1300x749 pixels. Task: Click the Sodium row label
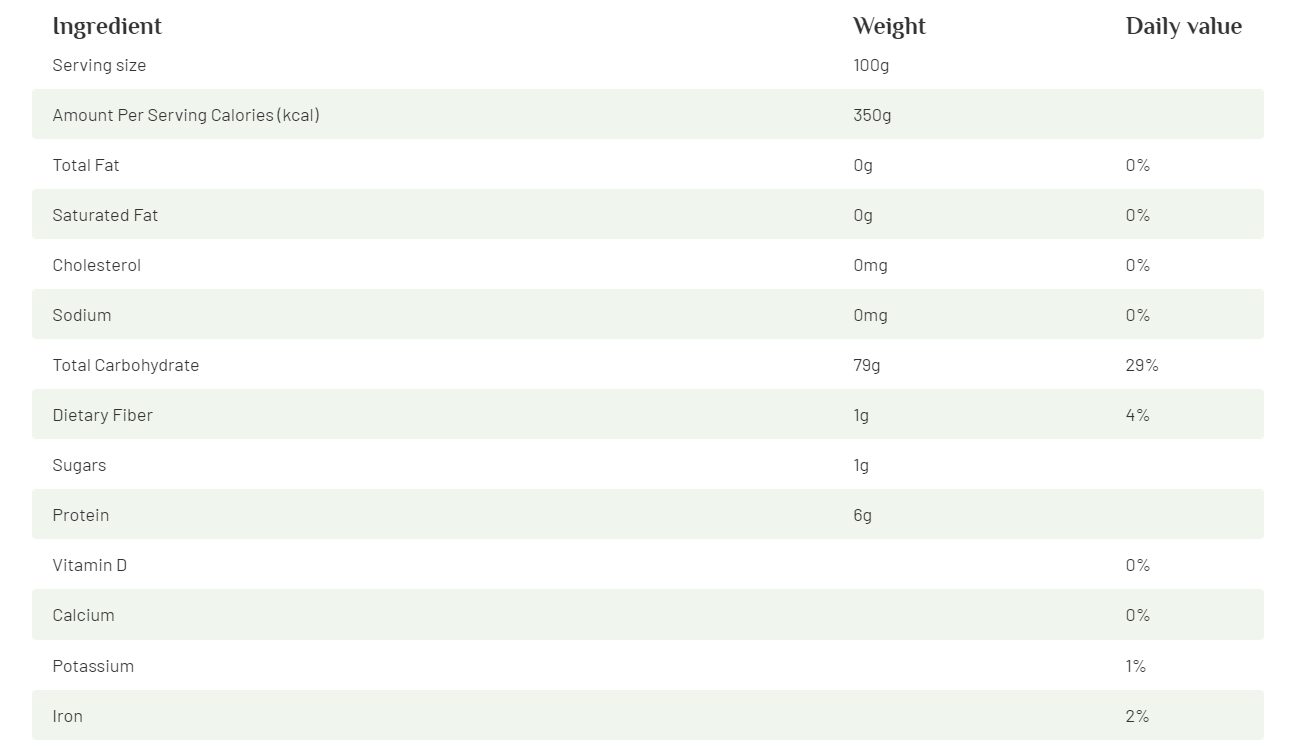point(82,315)
